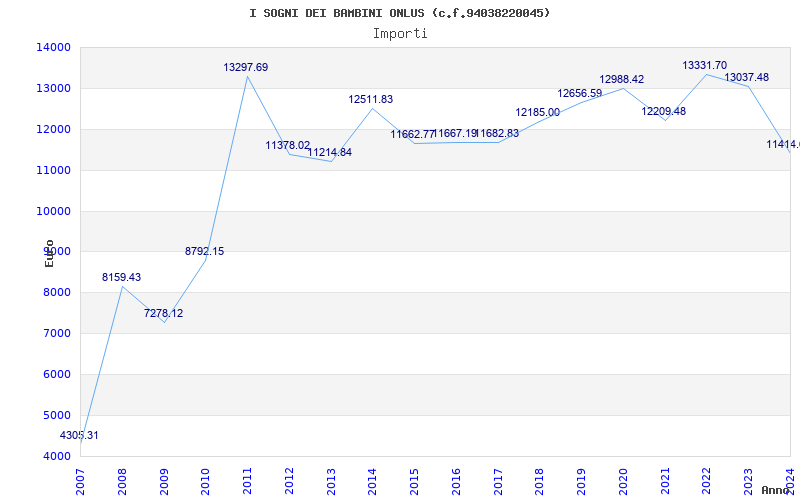Click the 8000 y-axis tick label
Image resolution: width=800 pixels, height=500 pixels.
(x=56, y=292)
